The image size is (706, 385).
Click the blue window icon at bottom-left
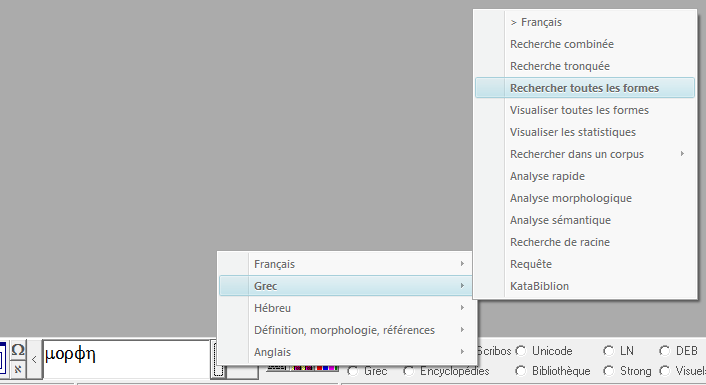coord(3,359)
